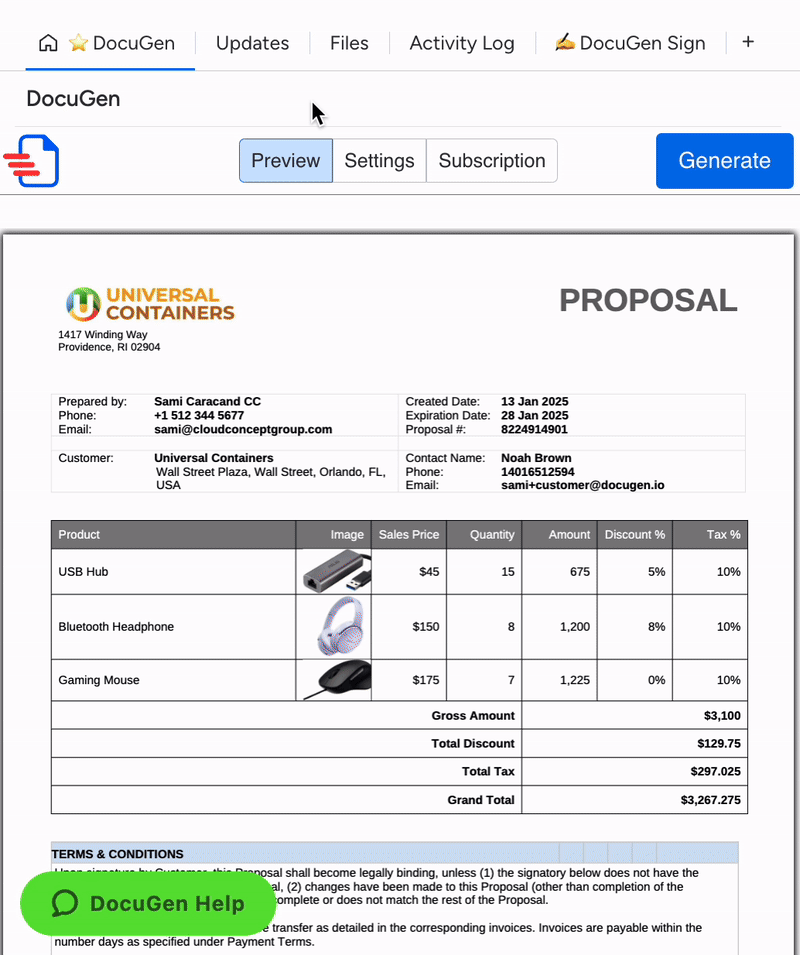Click the Created Date value 13 Jan 2025
Screen dimensions: 800x955
point(535,401)
